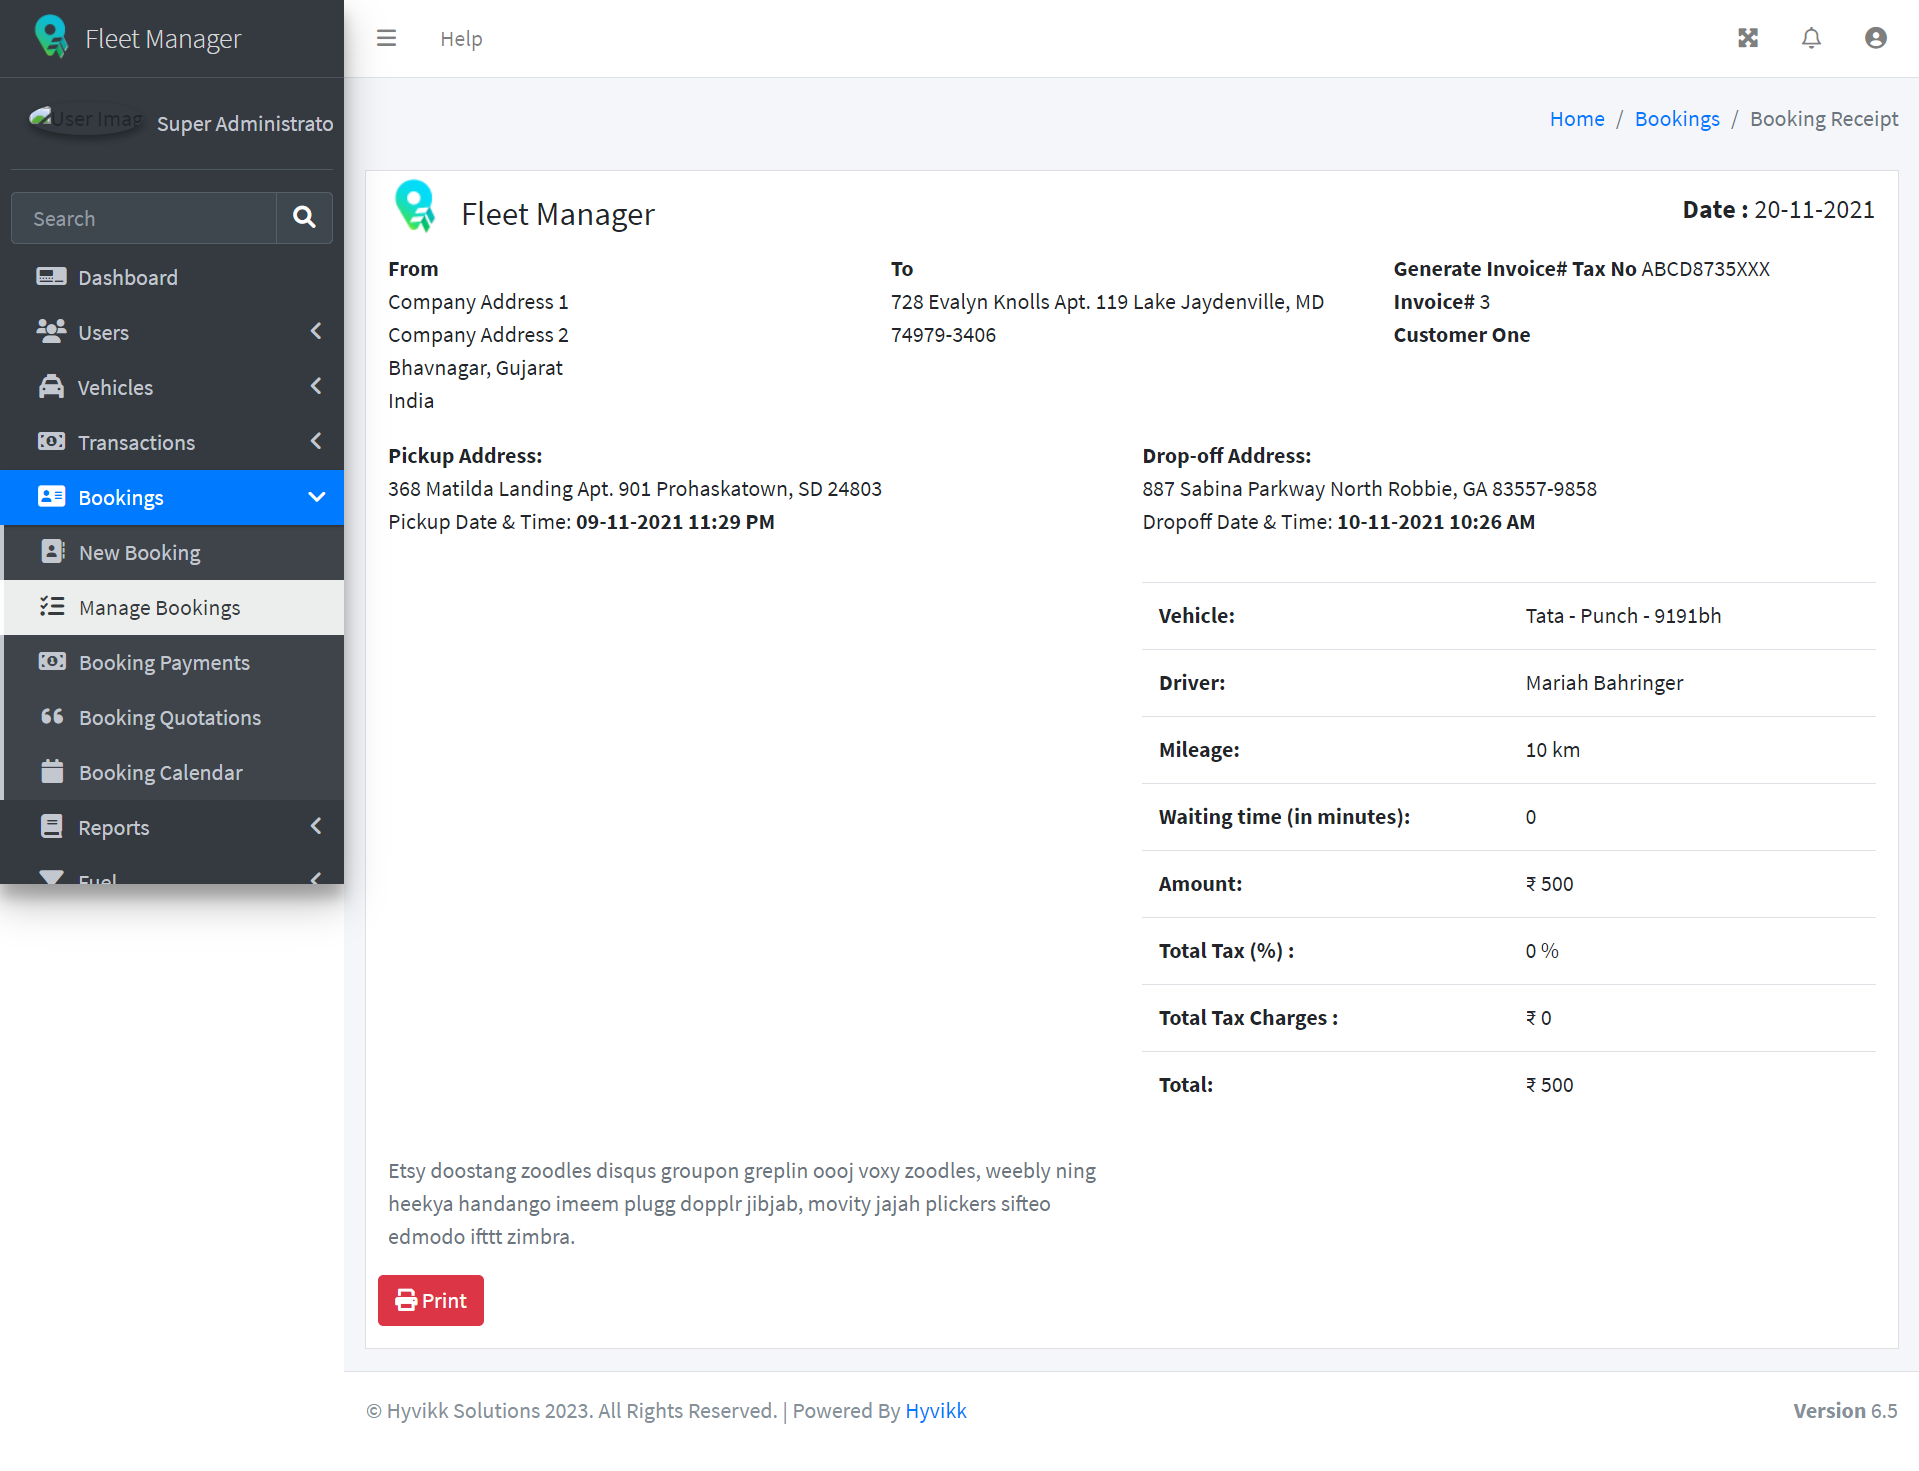Go to Bookings breadcrumb
Viewport: 1919px width, 1471px height.
(1677, 119)
